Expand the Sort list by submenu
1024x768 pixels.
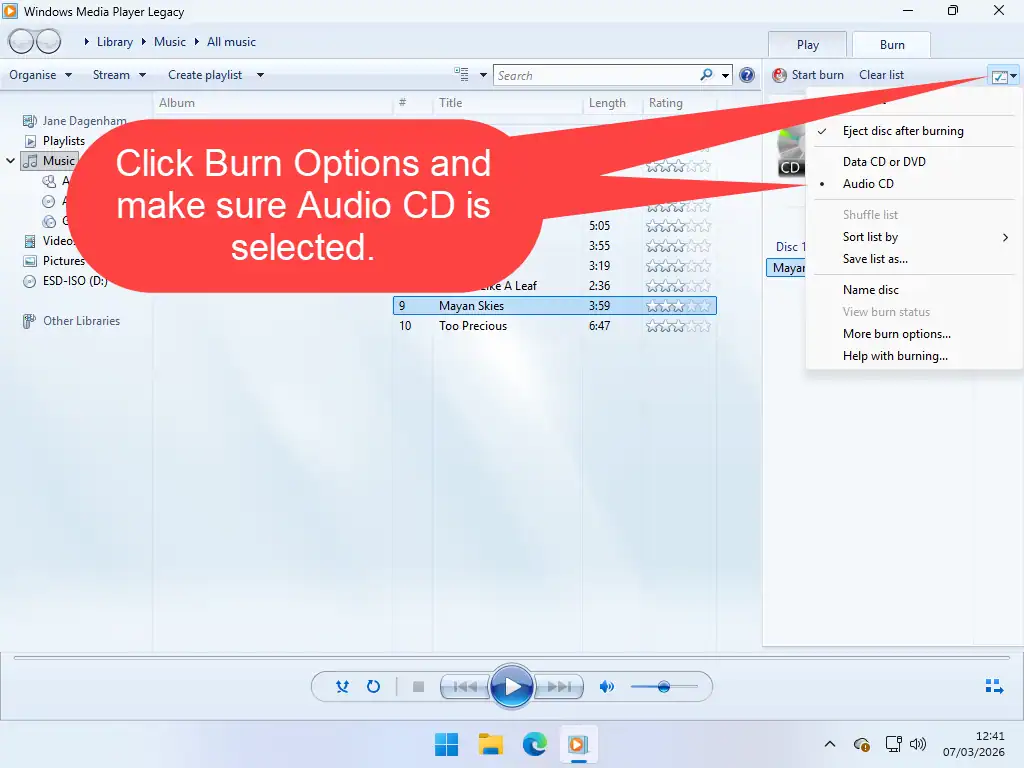coord(870,237)
